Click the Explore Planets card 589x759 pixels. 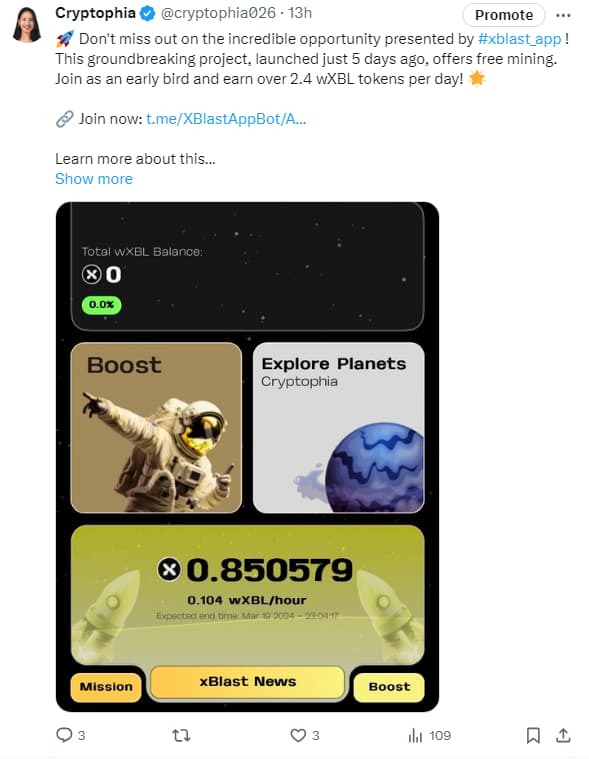339,427
